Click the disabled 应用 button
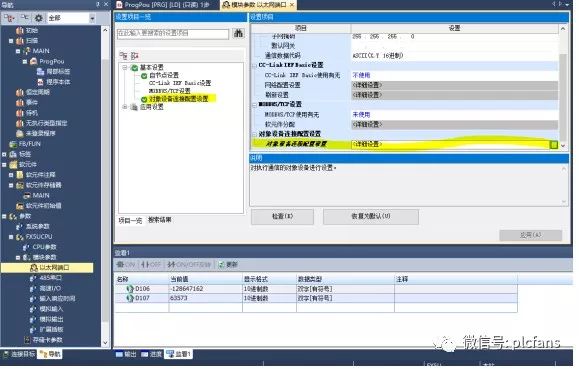This screenshot has height=369, width=579. 530,235
